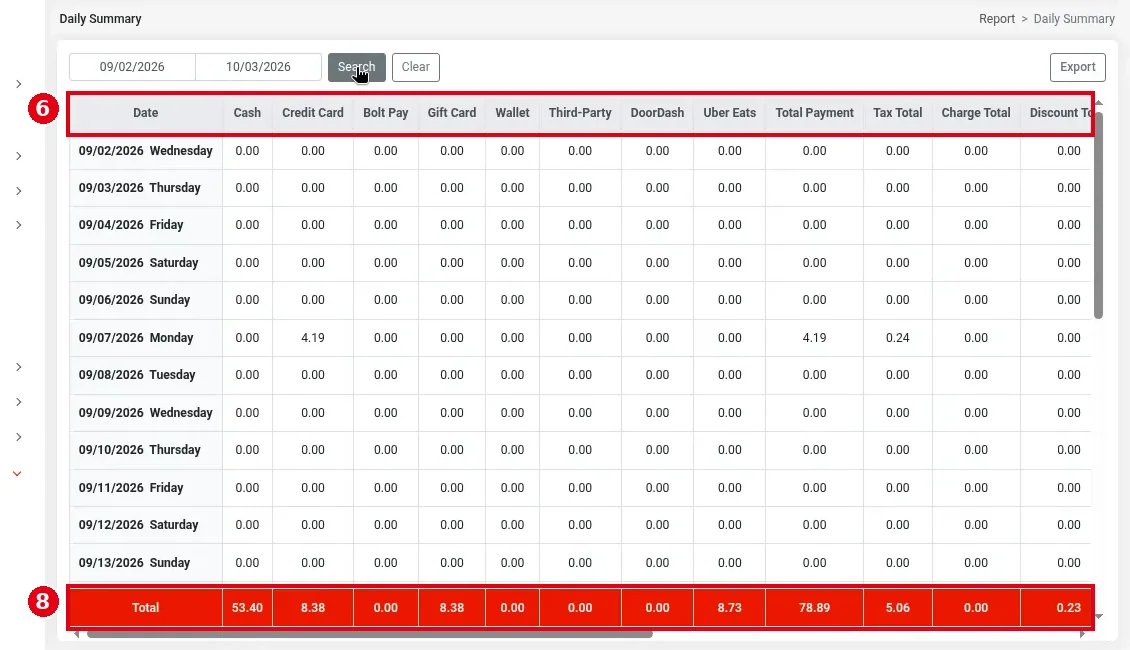This screenshot has width=1130, height=650.
Task: Click the Gift Card column header
Action: 452,113
